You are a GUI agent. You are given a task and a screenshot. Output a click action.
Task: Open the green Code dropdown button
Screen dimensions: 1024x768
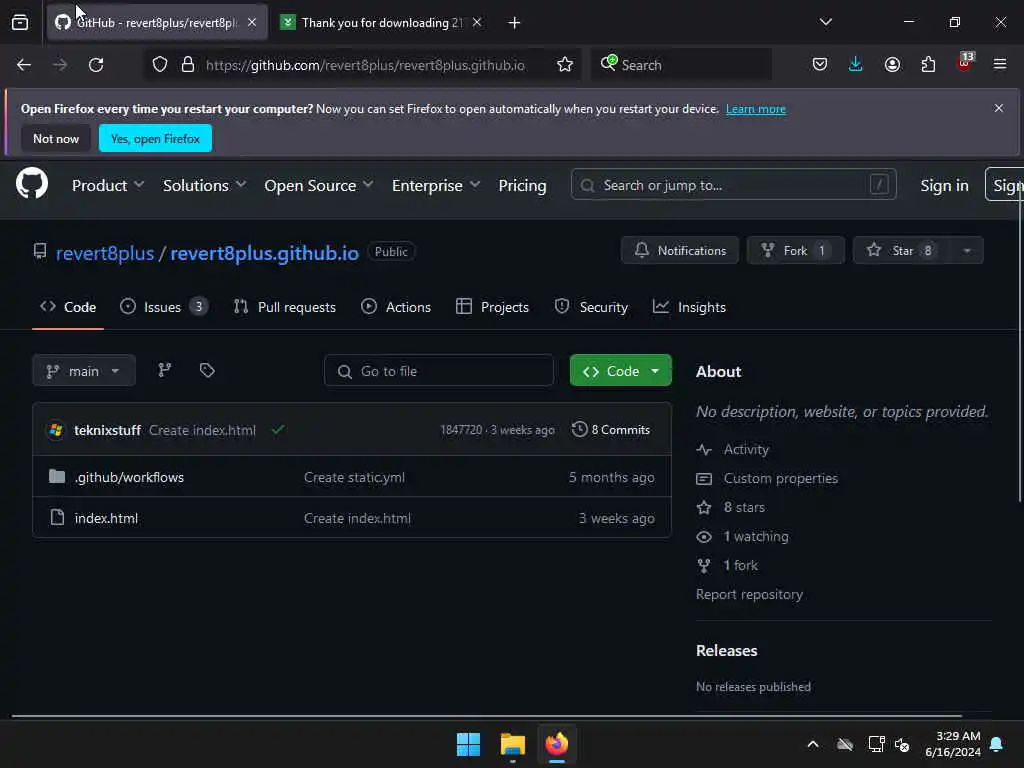coord(620,370)
